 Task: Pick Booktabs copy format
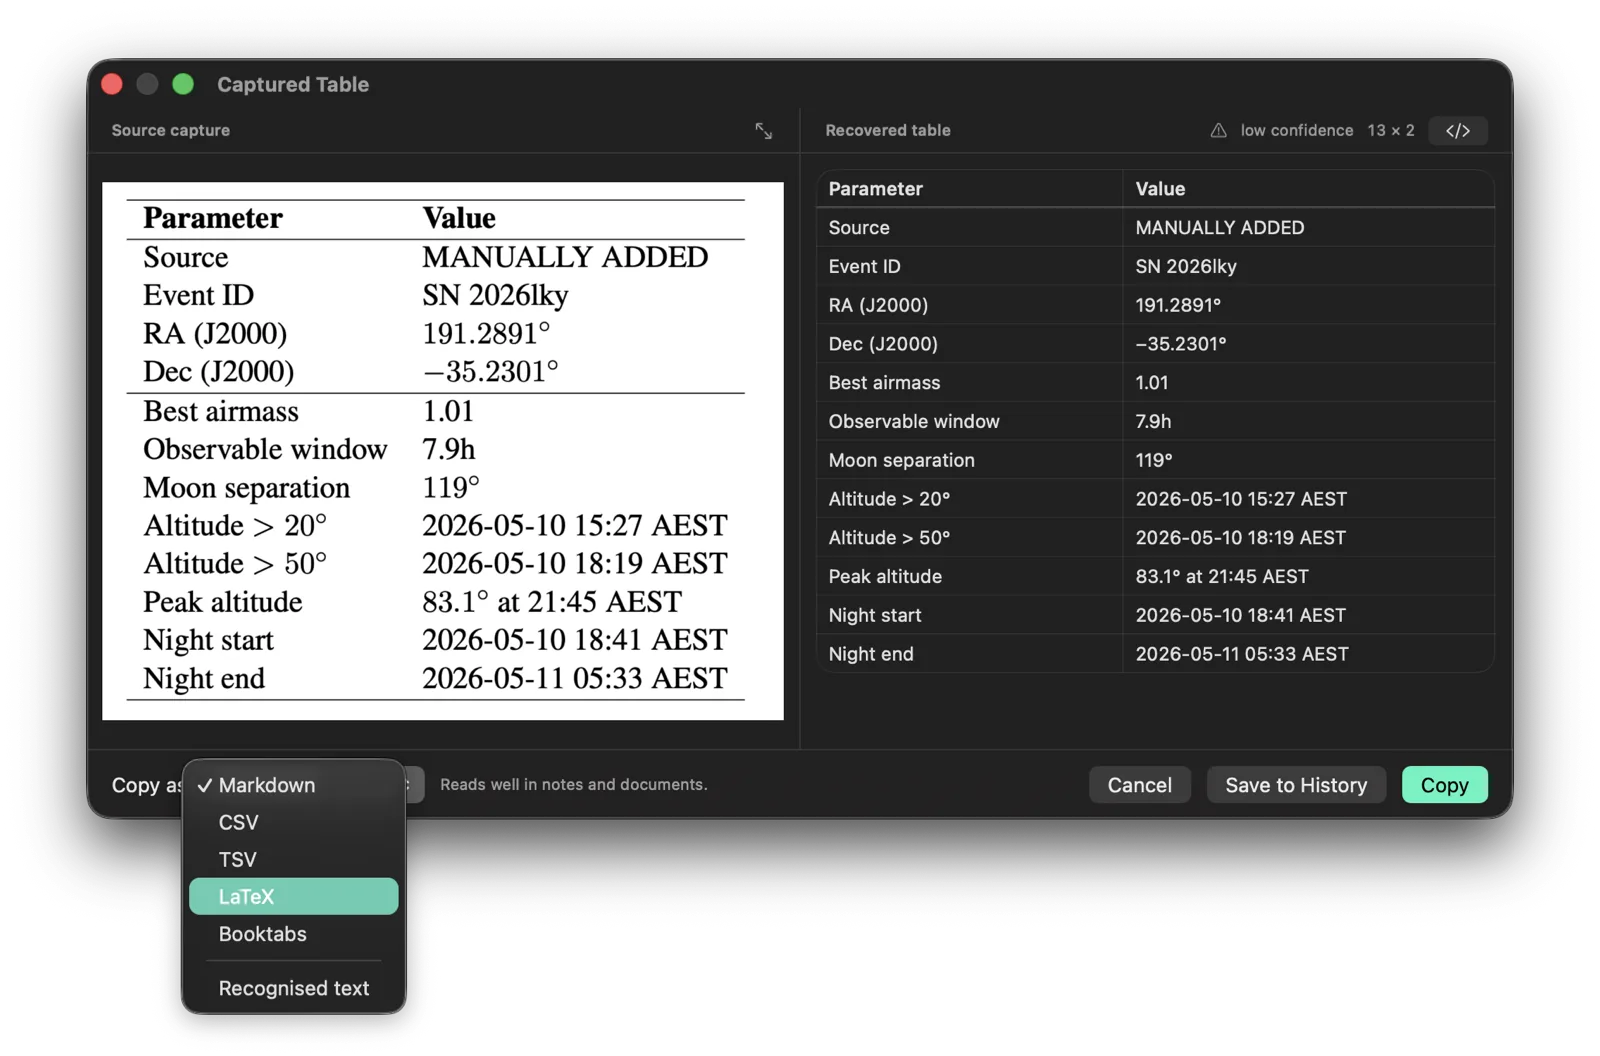click(293, 933)
